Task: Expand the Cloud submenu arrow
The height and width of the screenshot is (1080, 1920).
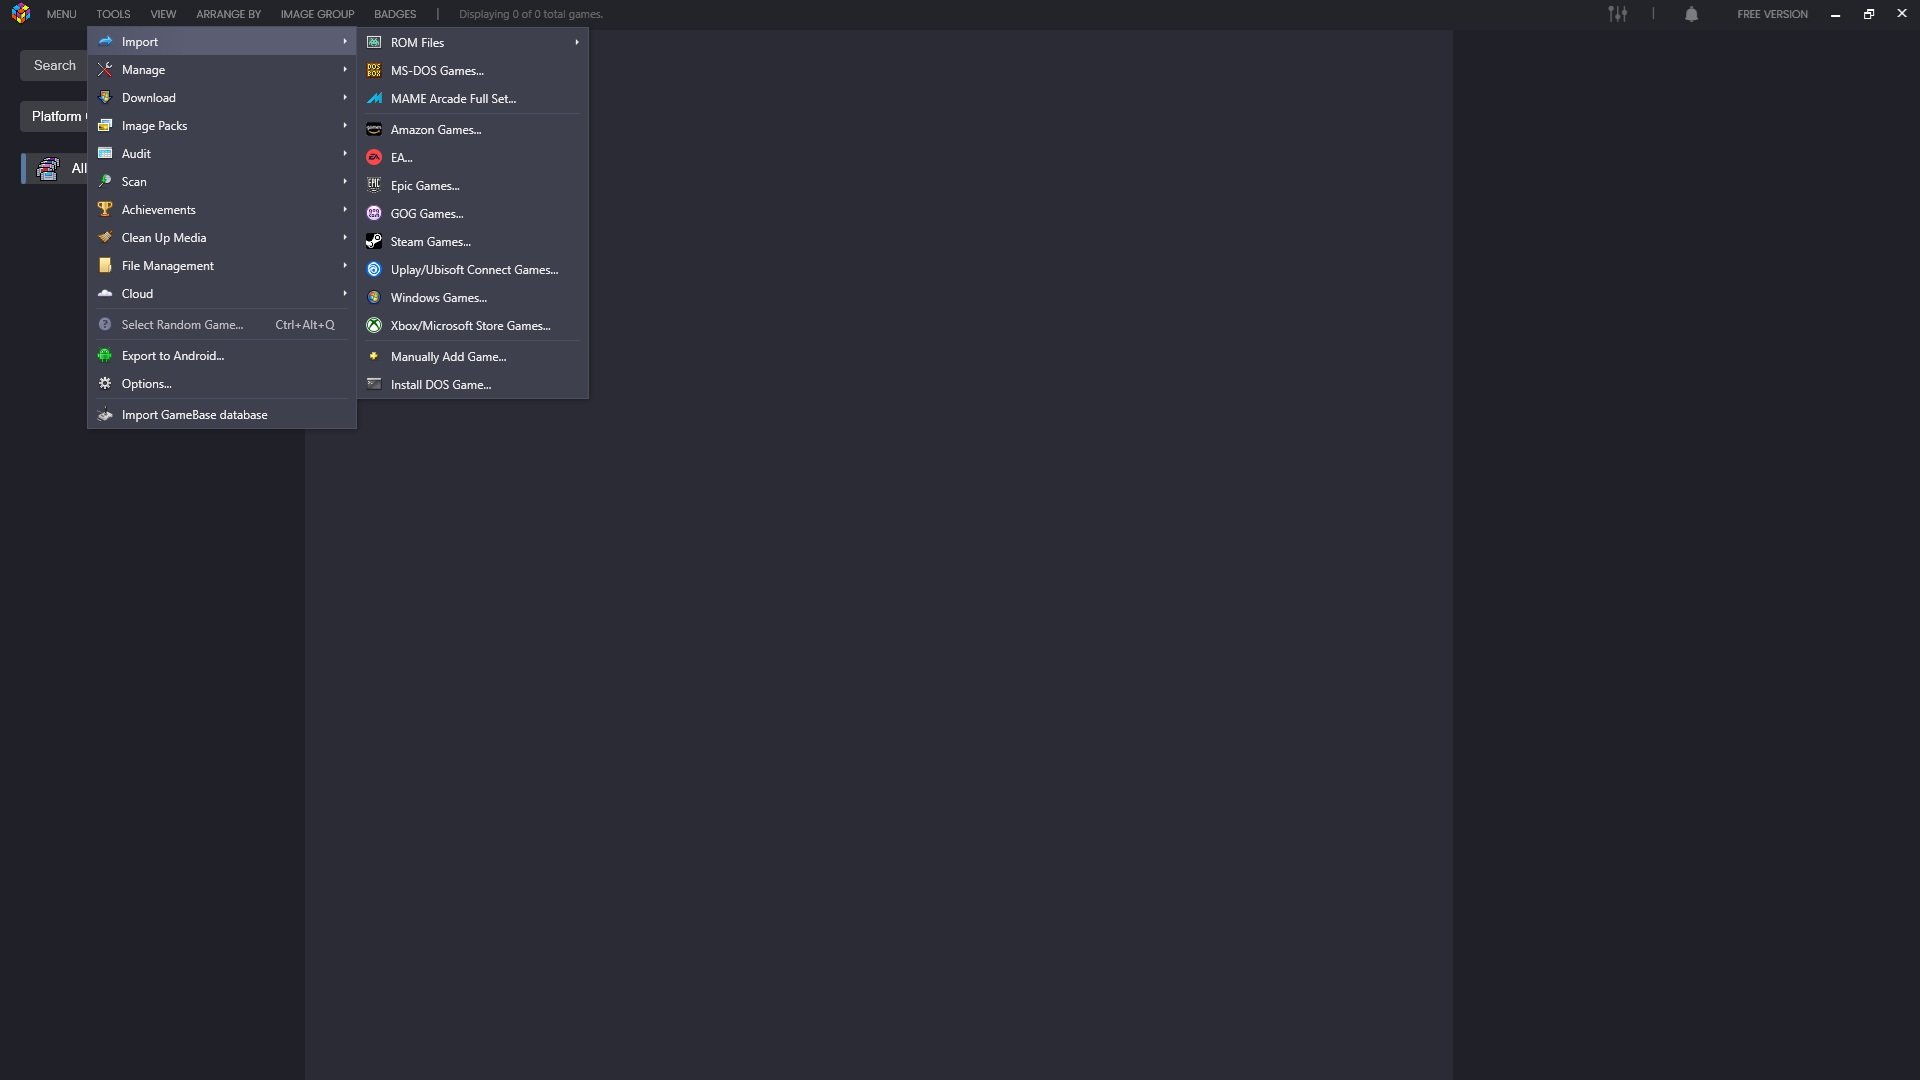Action: (345, 294)
